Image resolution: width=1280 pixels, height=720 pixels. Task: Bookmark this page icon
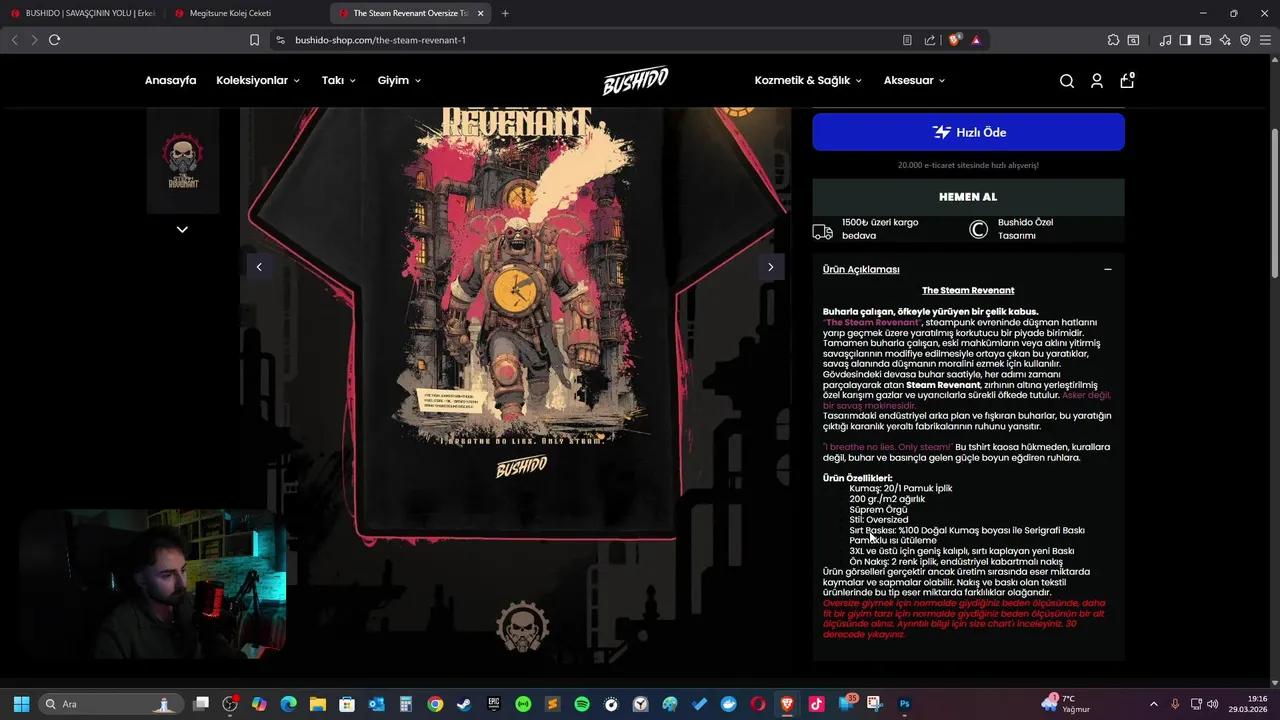(254, 40)
